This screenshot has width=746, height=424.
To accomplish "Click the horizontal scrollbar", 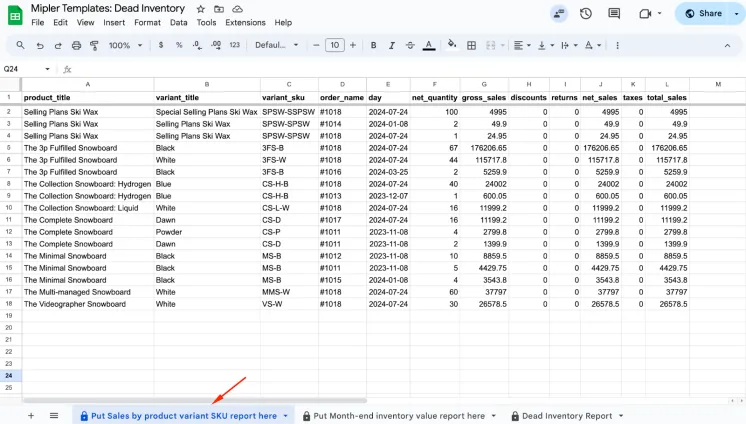I will coord(194,401).
